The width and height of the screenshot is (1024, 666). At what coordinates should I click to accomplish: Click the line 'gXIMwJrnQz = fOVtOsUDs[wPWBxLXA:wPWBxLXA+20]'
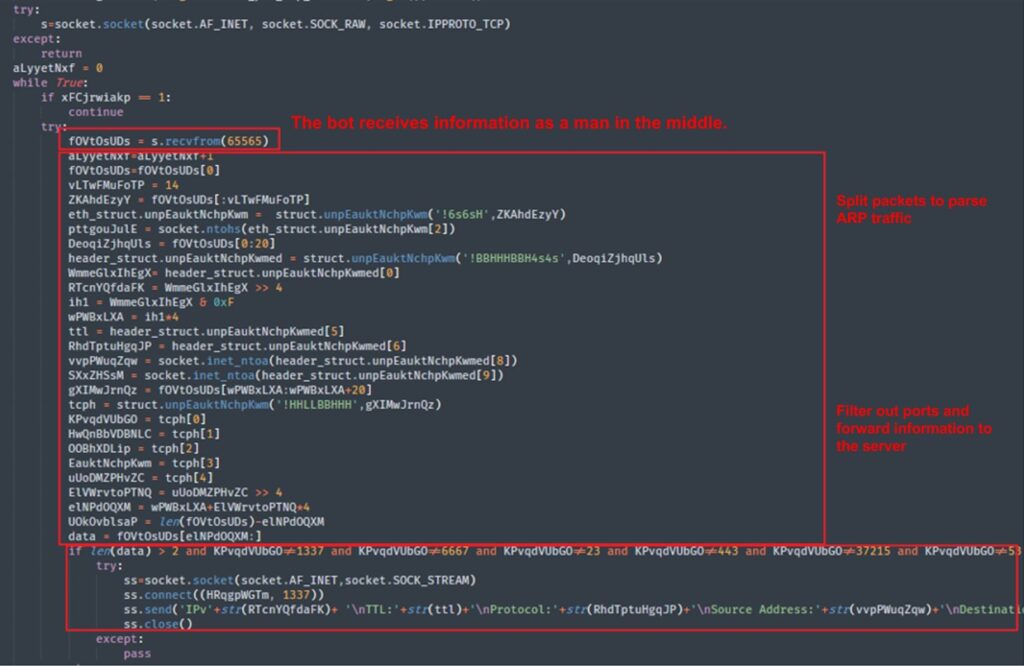pyautogui.click(x=220, y=390)
